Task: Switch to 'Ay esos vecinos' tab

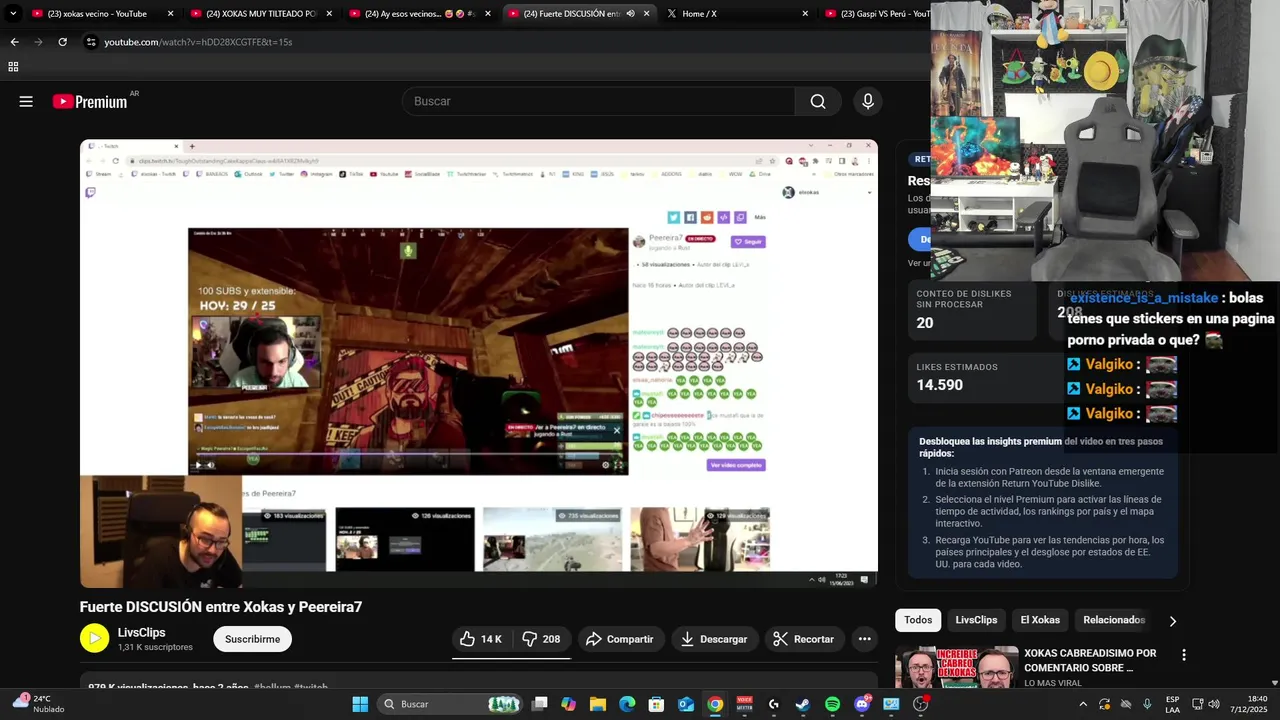Action: tap(419, 14)
